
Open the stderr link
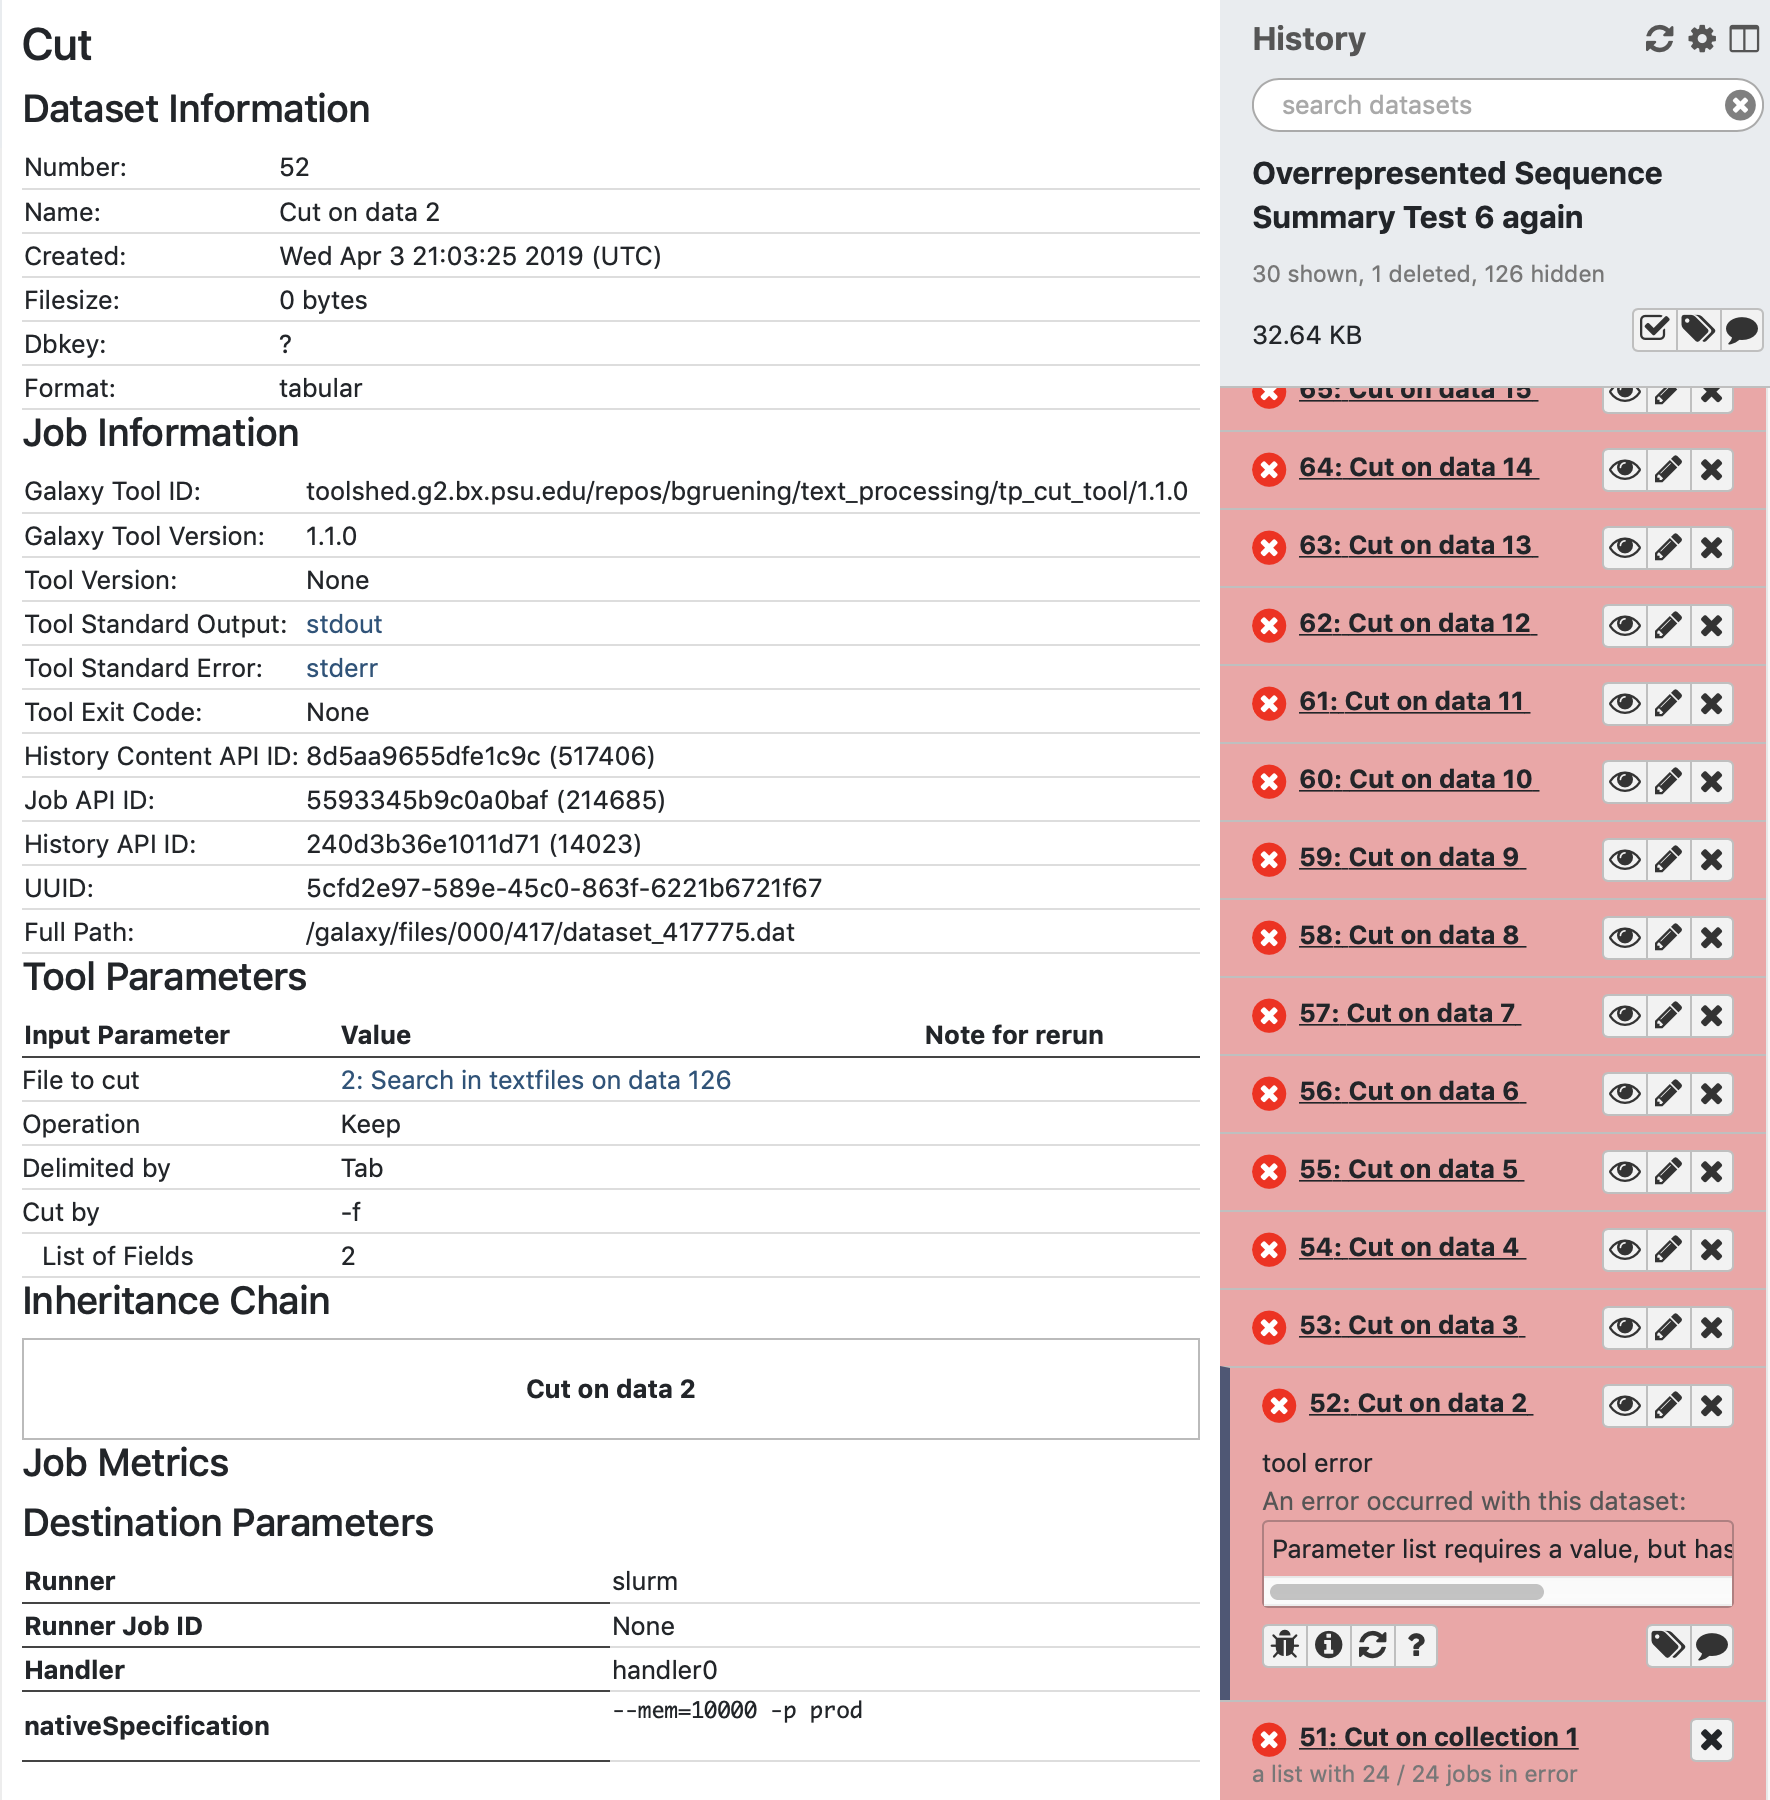342,668
